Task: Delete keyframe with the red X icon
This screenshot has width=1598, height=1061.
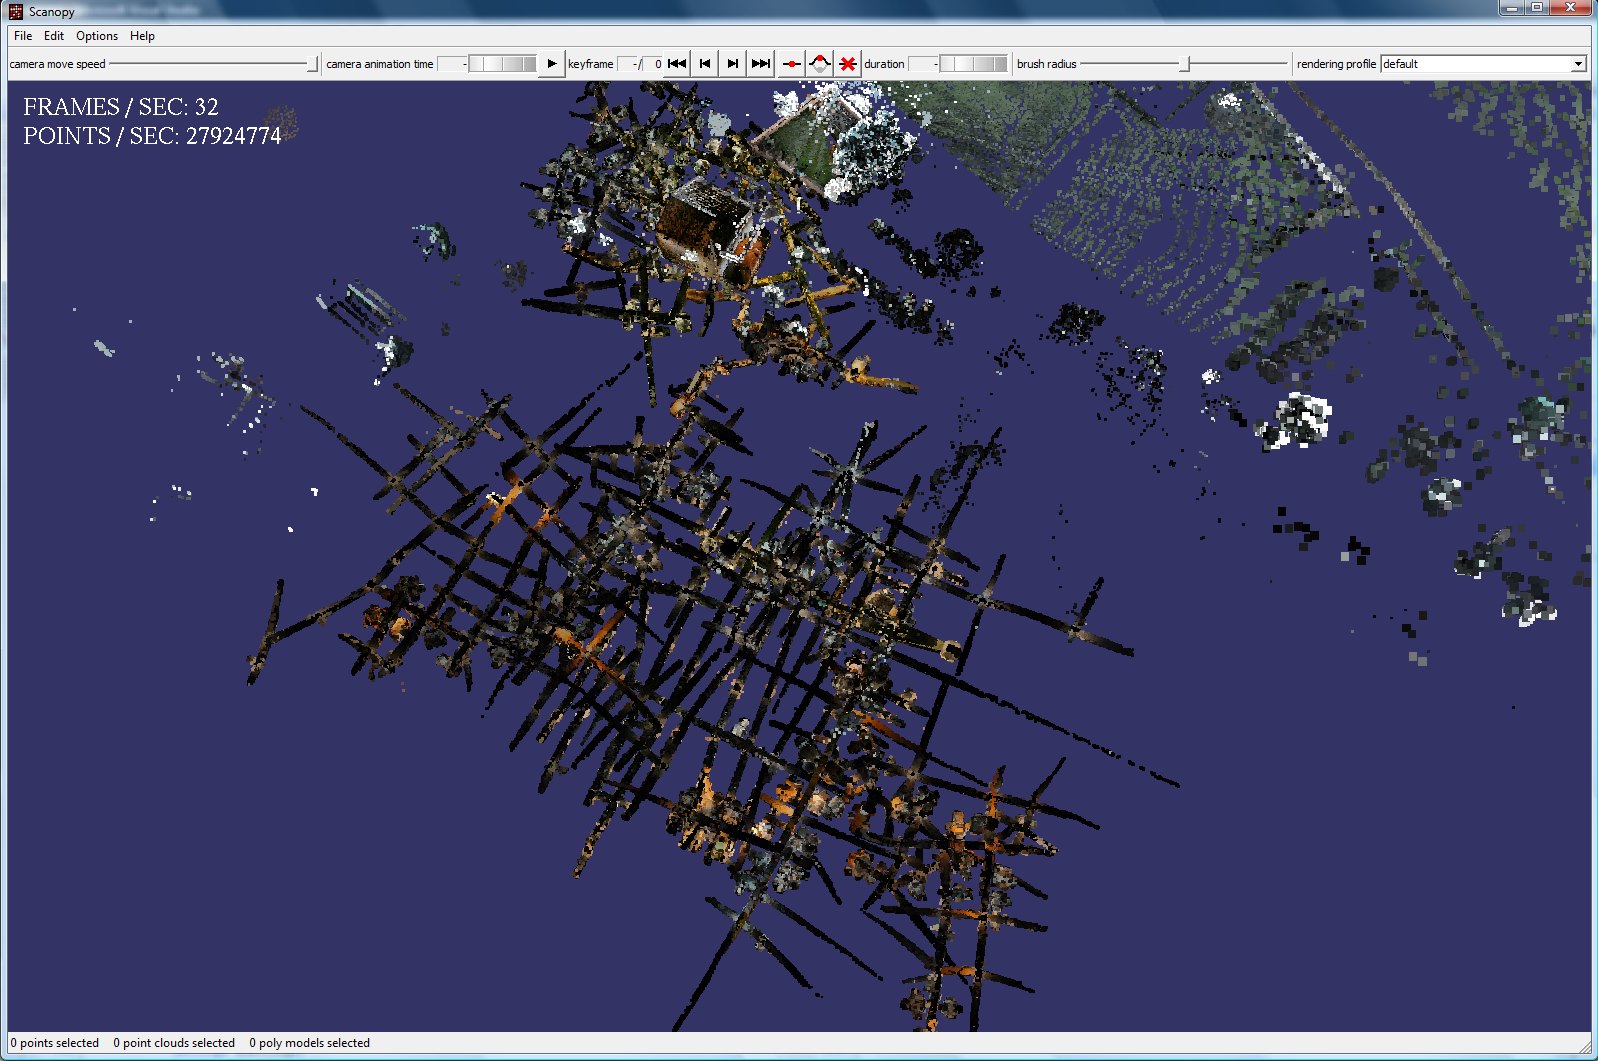Action: point(848,64)
